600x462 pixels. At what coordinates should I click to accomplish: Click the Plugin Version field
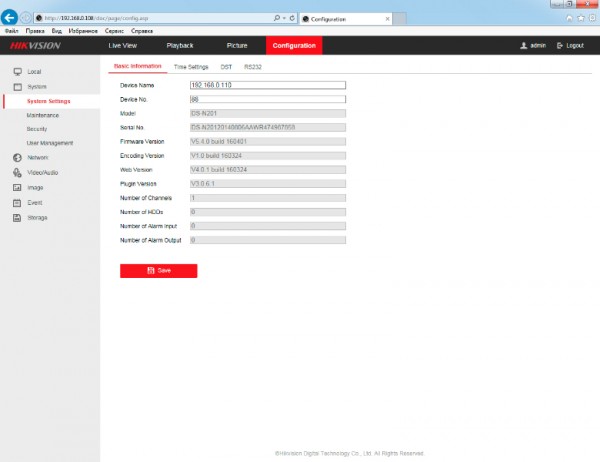point(268,184)
